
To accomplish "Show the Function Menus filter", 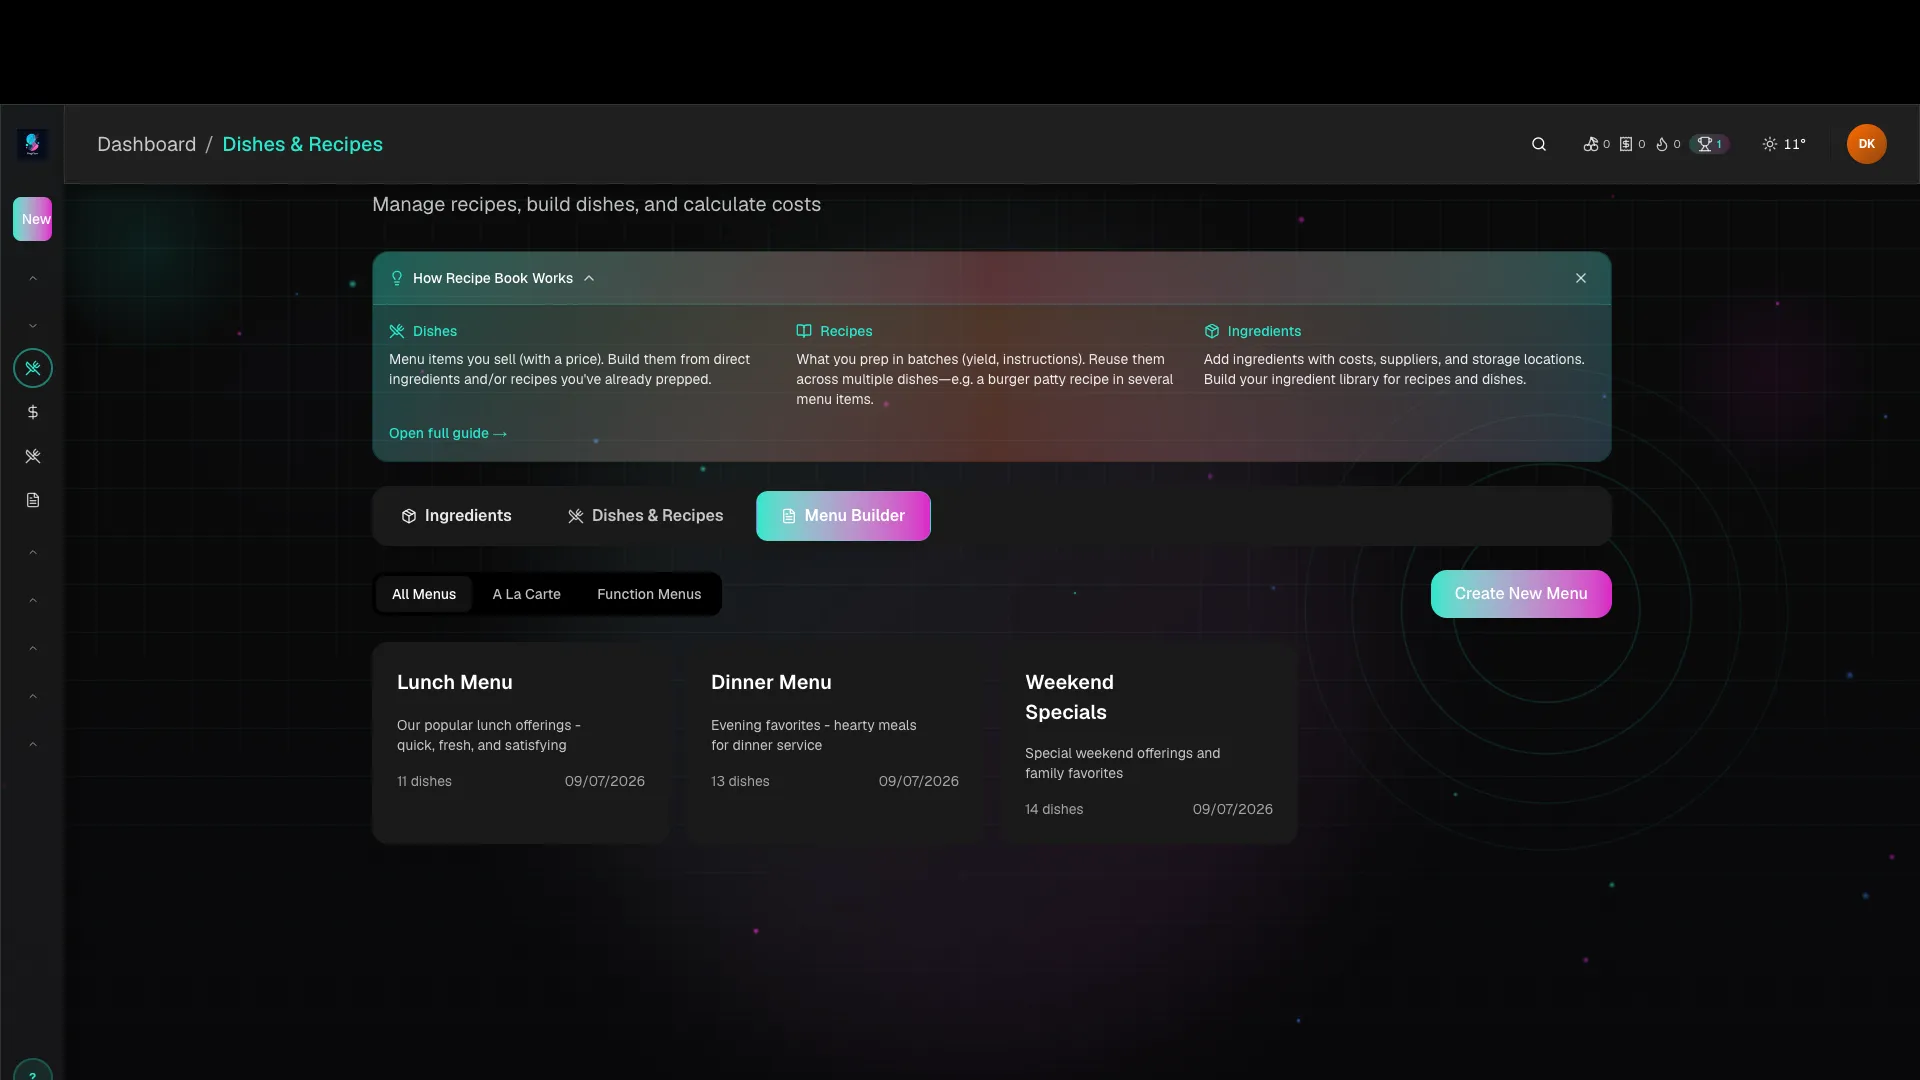I will coord(649,594).
